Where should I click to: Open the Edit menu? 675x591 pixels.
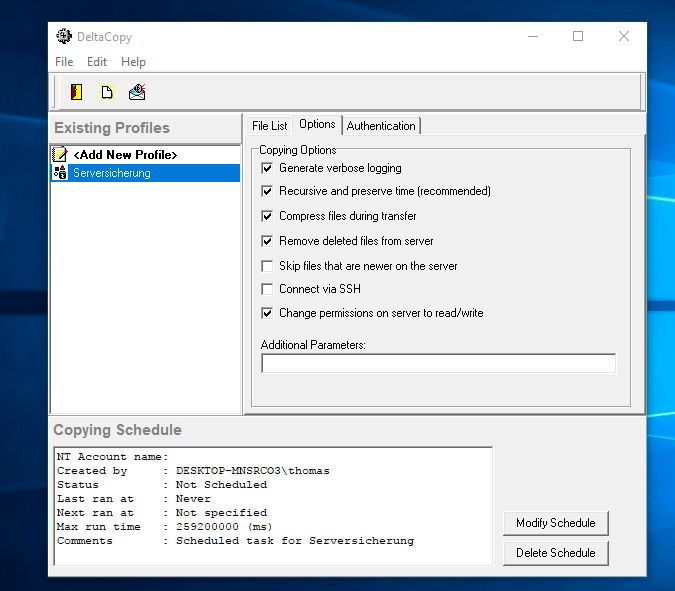pos(97,62)
